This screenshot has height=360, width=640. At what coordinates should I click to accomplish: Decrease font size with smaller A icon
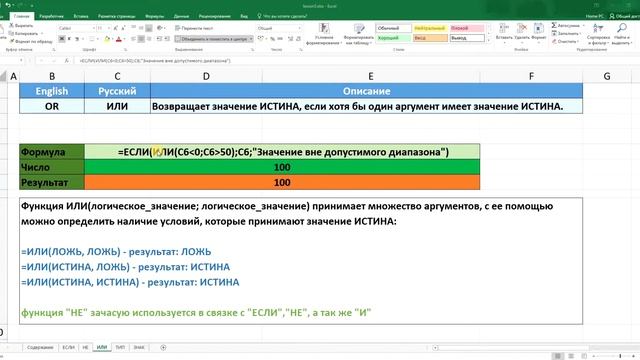[123, 28]
